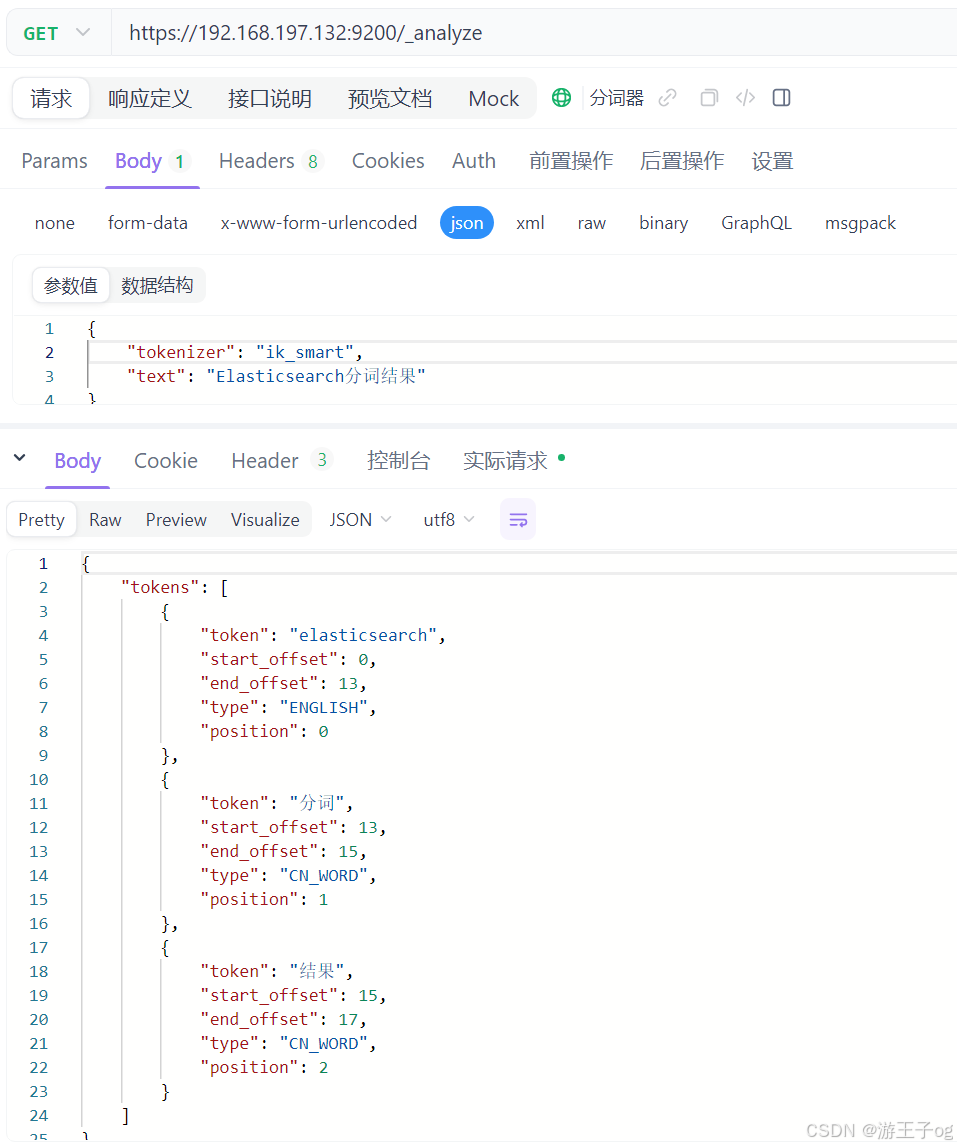
Task: Click the word-wrap icon in response toolbar
Action: coord(517,519)
